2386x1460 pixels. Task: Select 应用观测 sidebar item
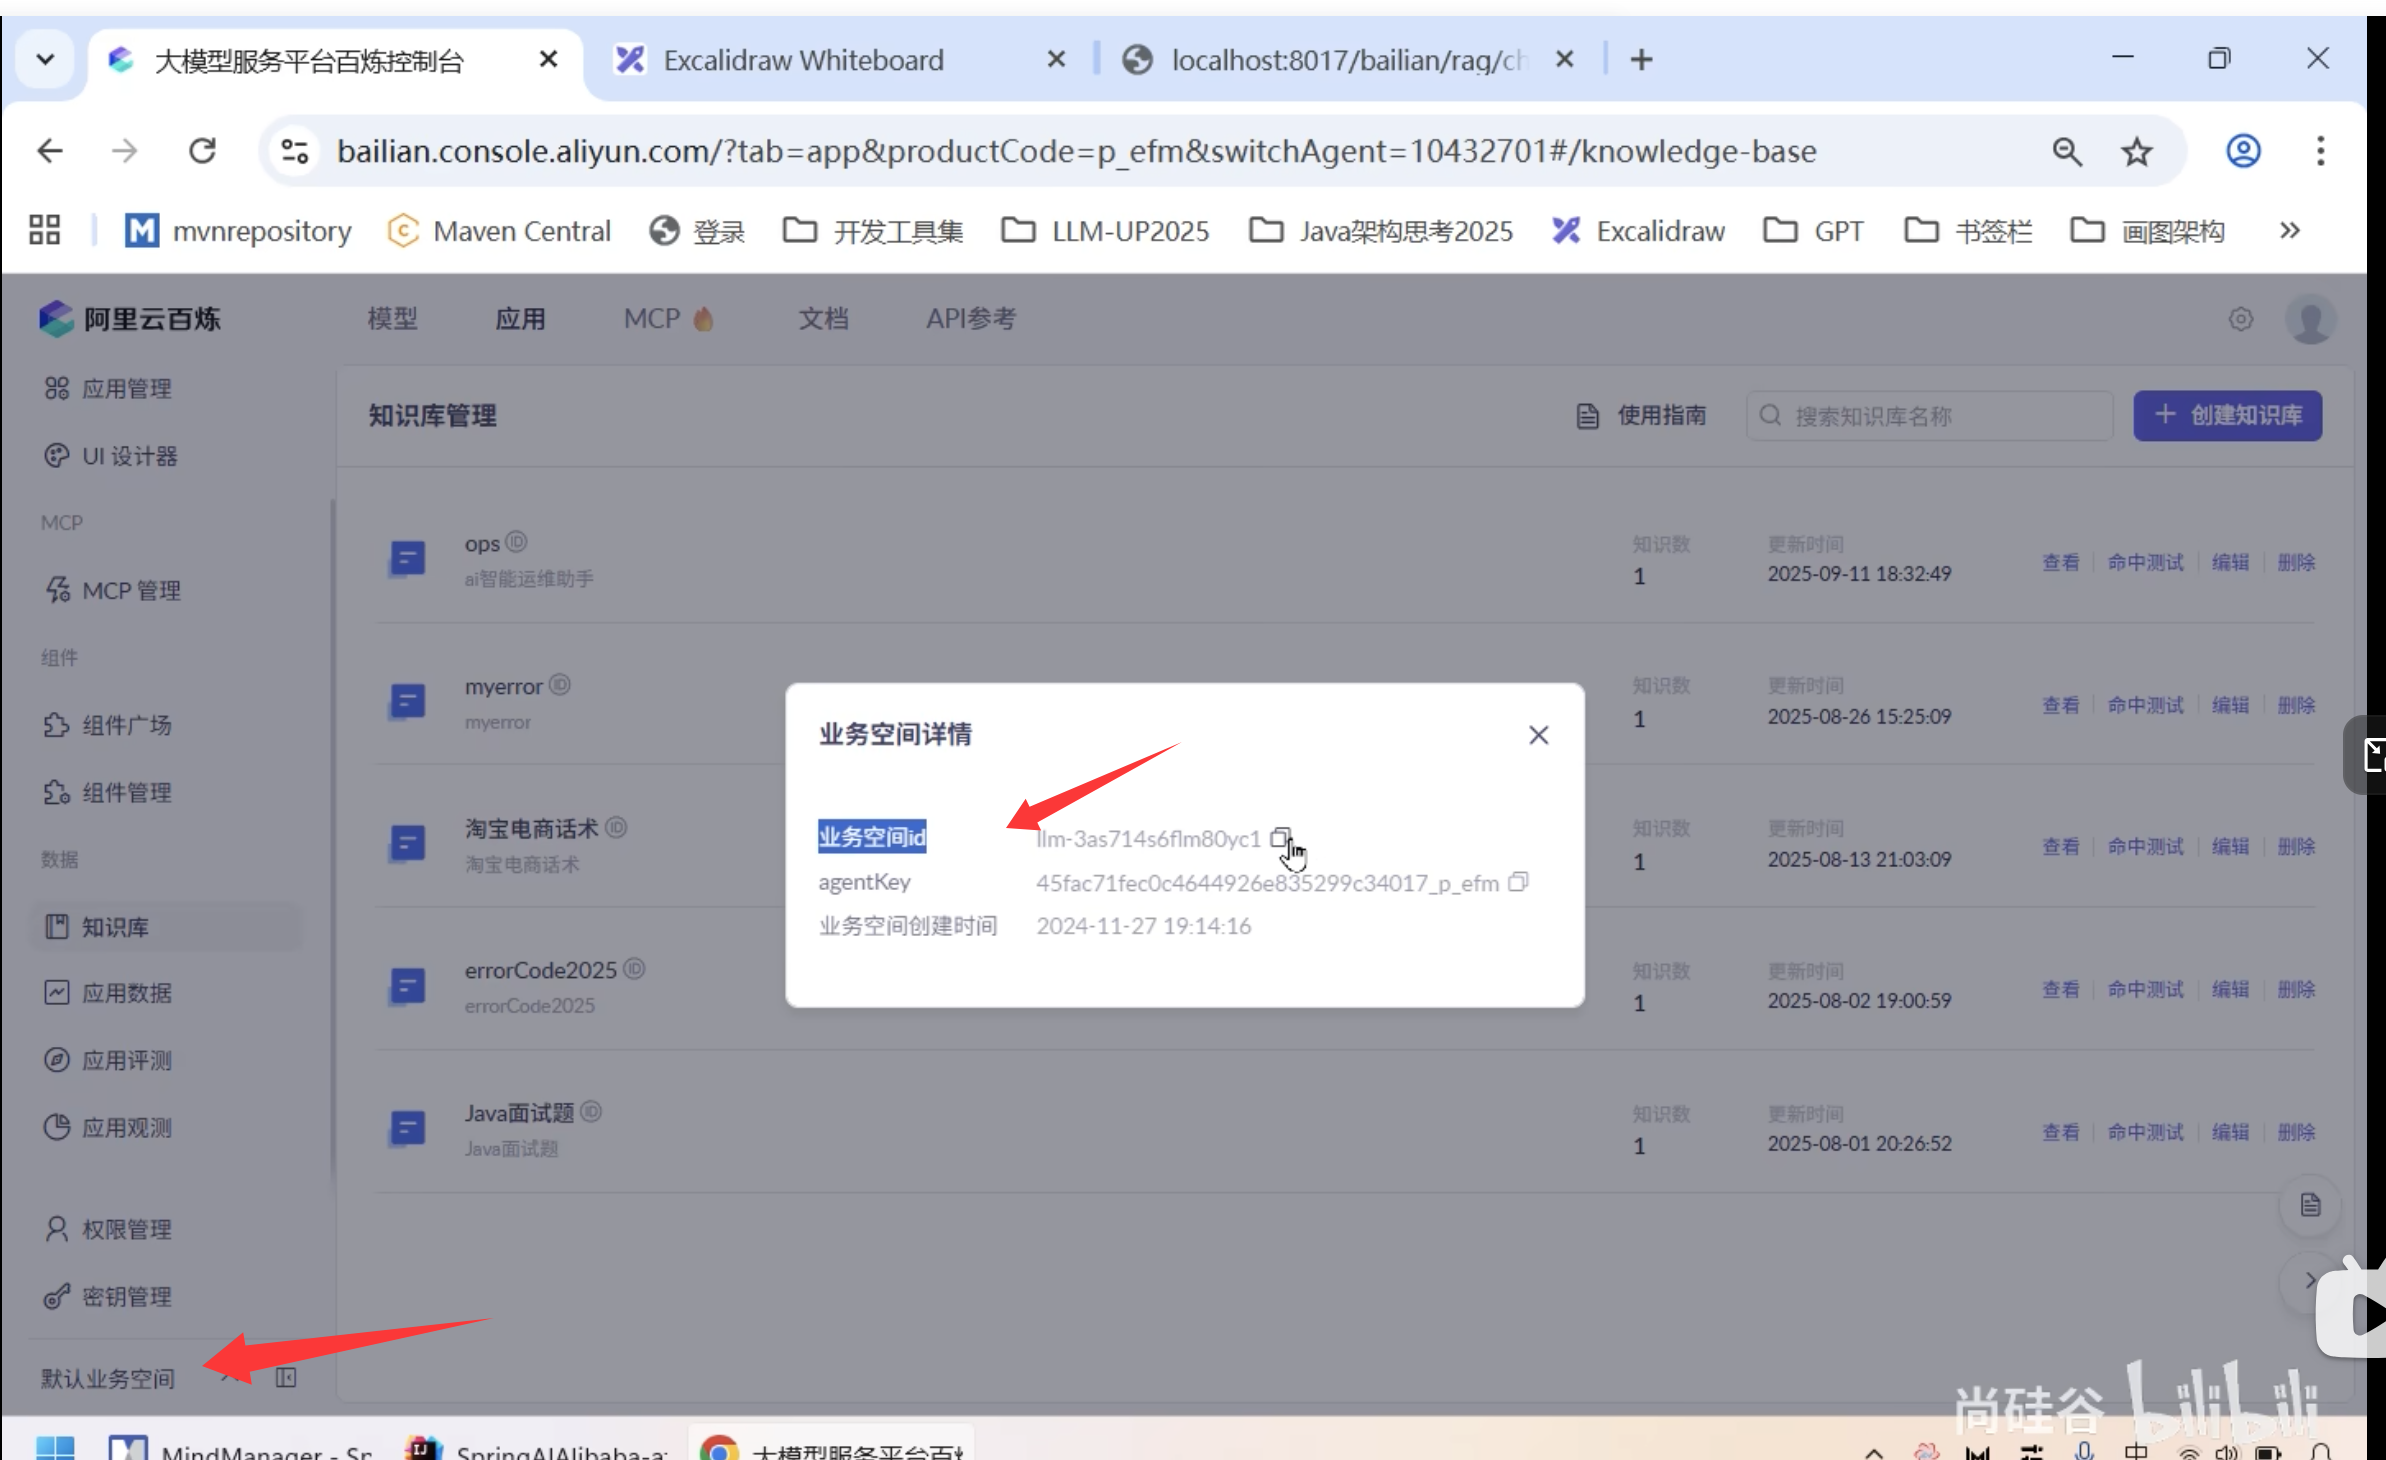tap(126, 1128)
